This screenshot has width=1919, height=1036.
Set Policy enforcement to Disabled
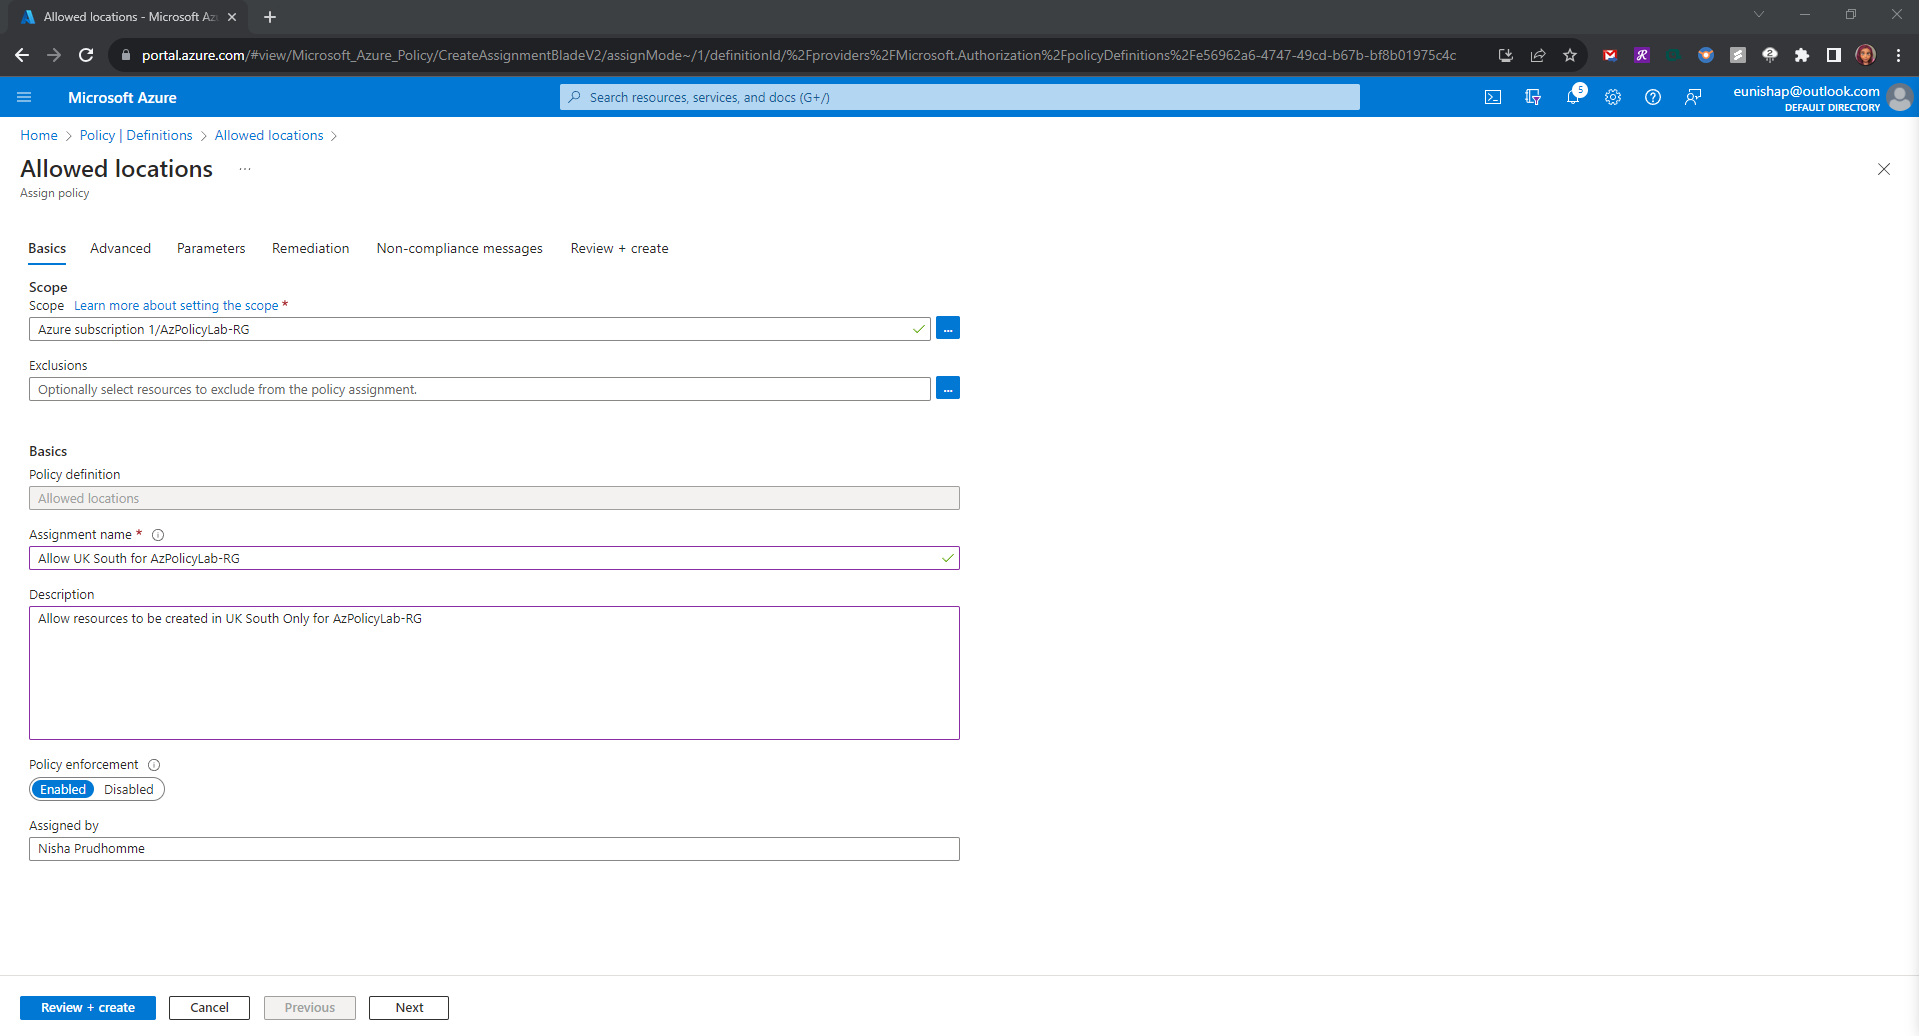(x=129, y=789)
